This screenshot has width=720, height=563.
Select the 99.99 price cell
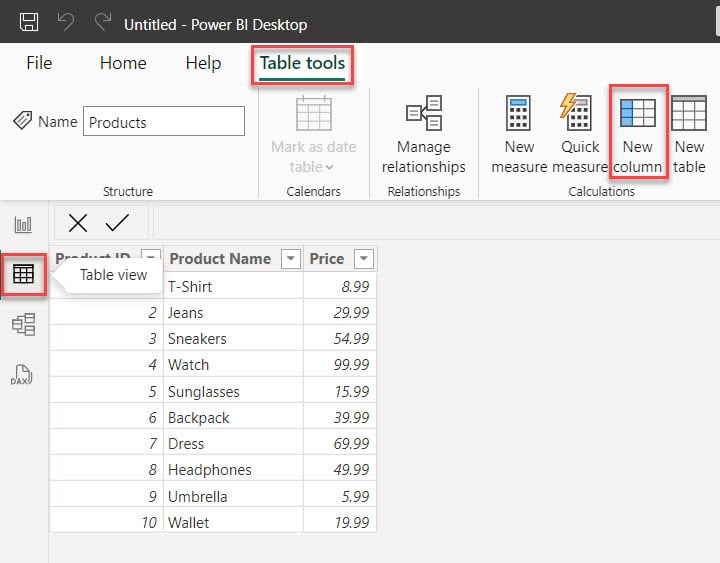pyautogui.click(x=340, y=365)
